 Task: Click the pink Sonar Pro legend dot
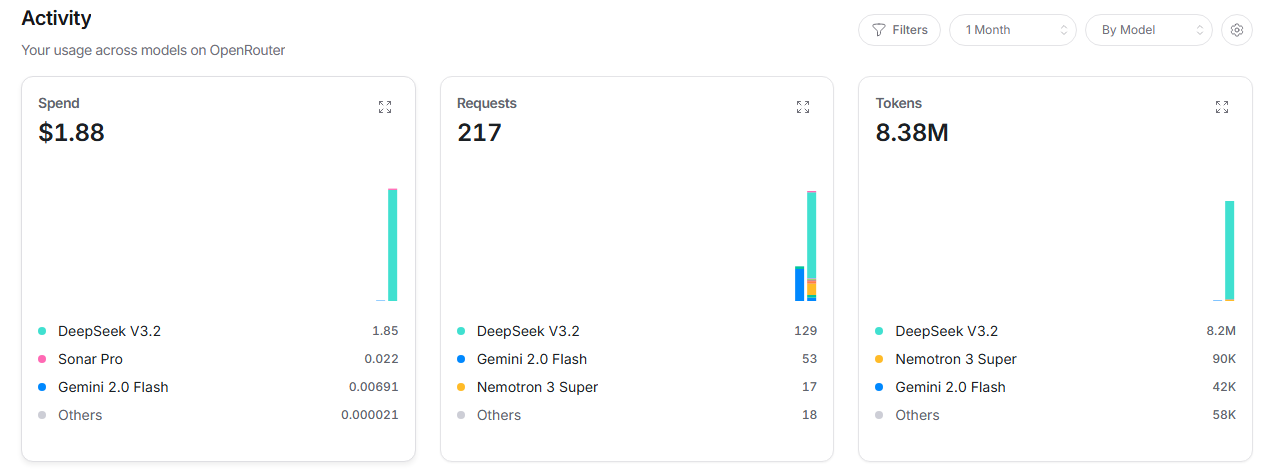pos(42,359)
